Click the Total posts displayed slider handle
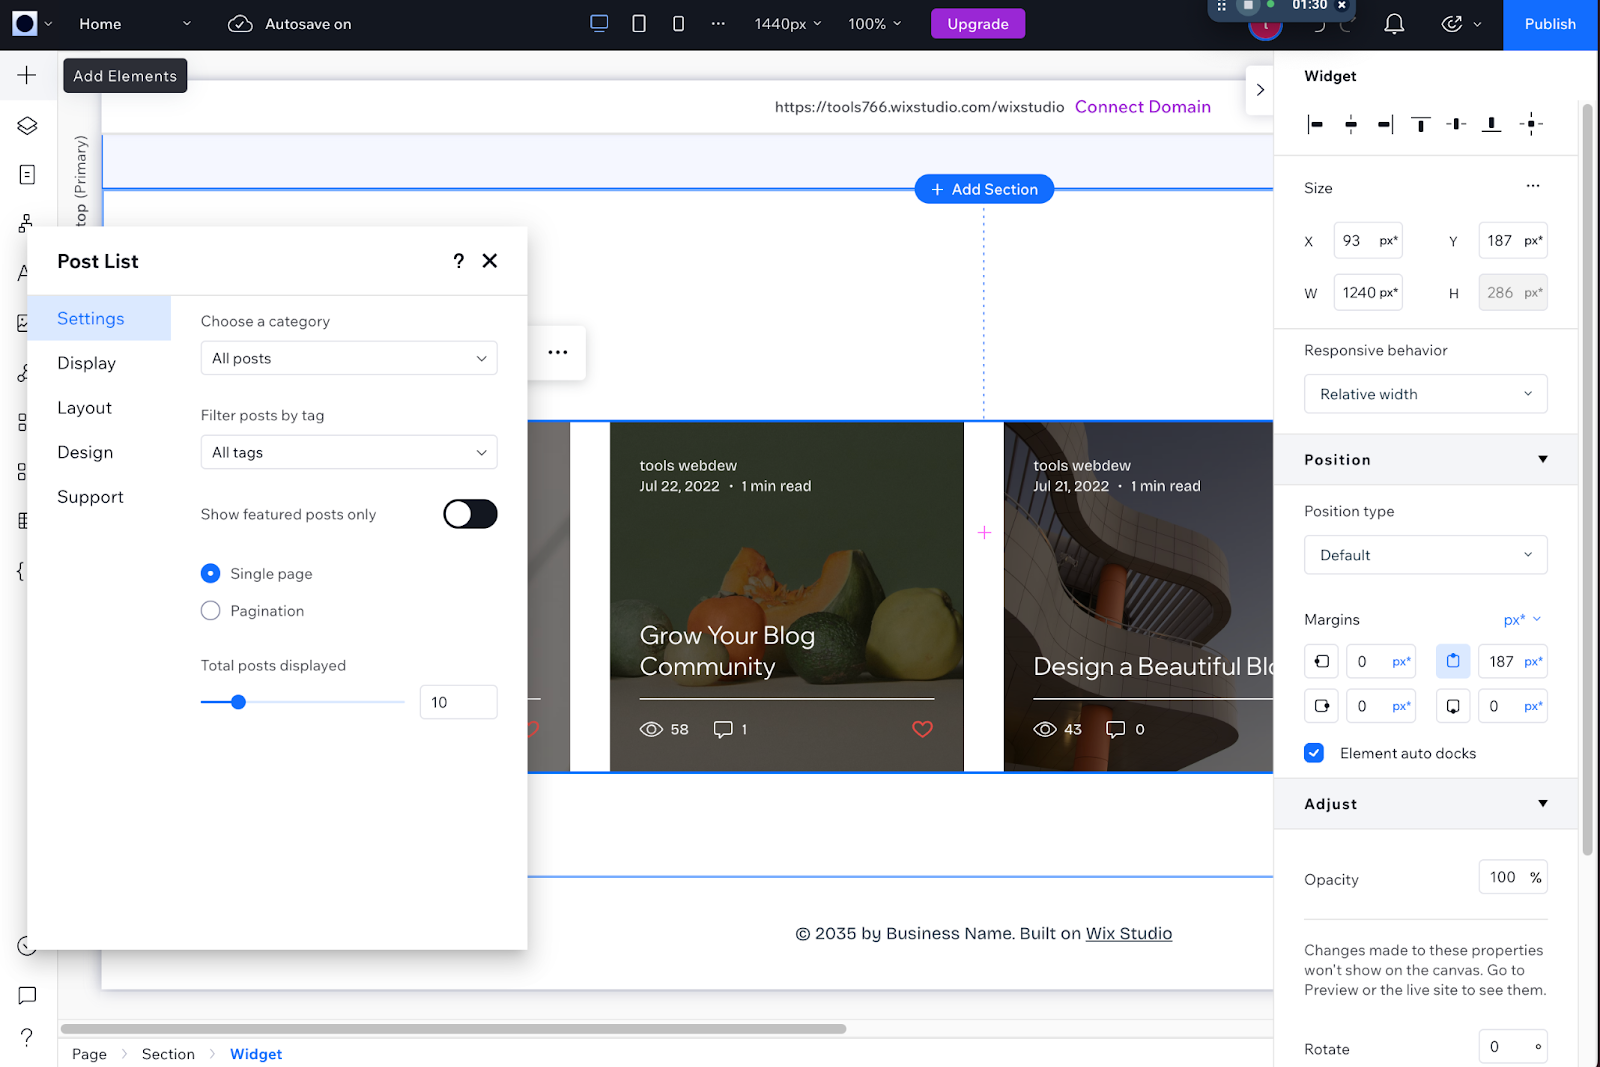The height and width of the screenshot is (1067, 1600). pos(238,702)
